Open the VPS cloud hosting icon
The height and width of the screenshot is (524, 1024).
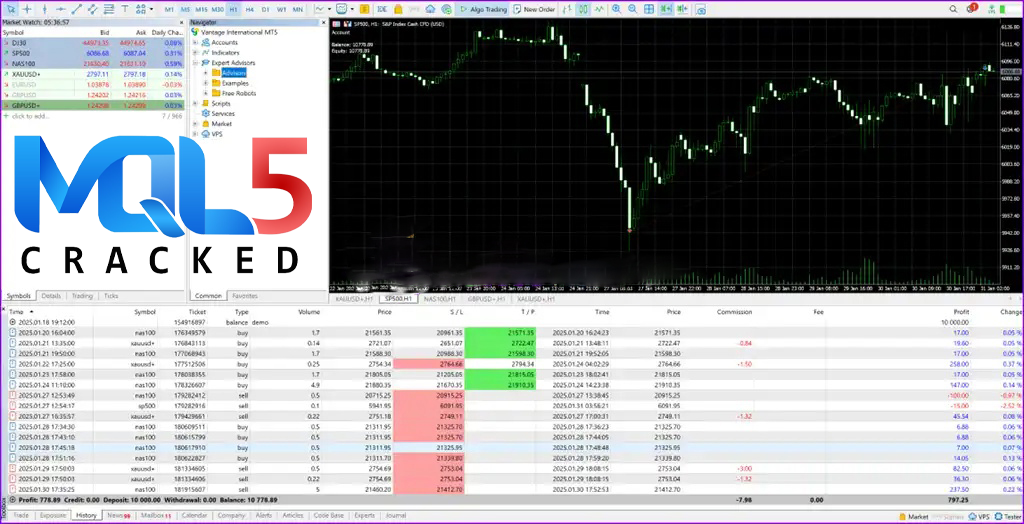(x=430, y=9)
